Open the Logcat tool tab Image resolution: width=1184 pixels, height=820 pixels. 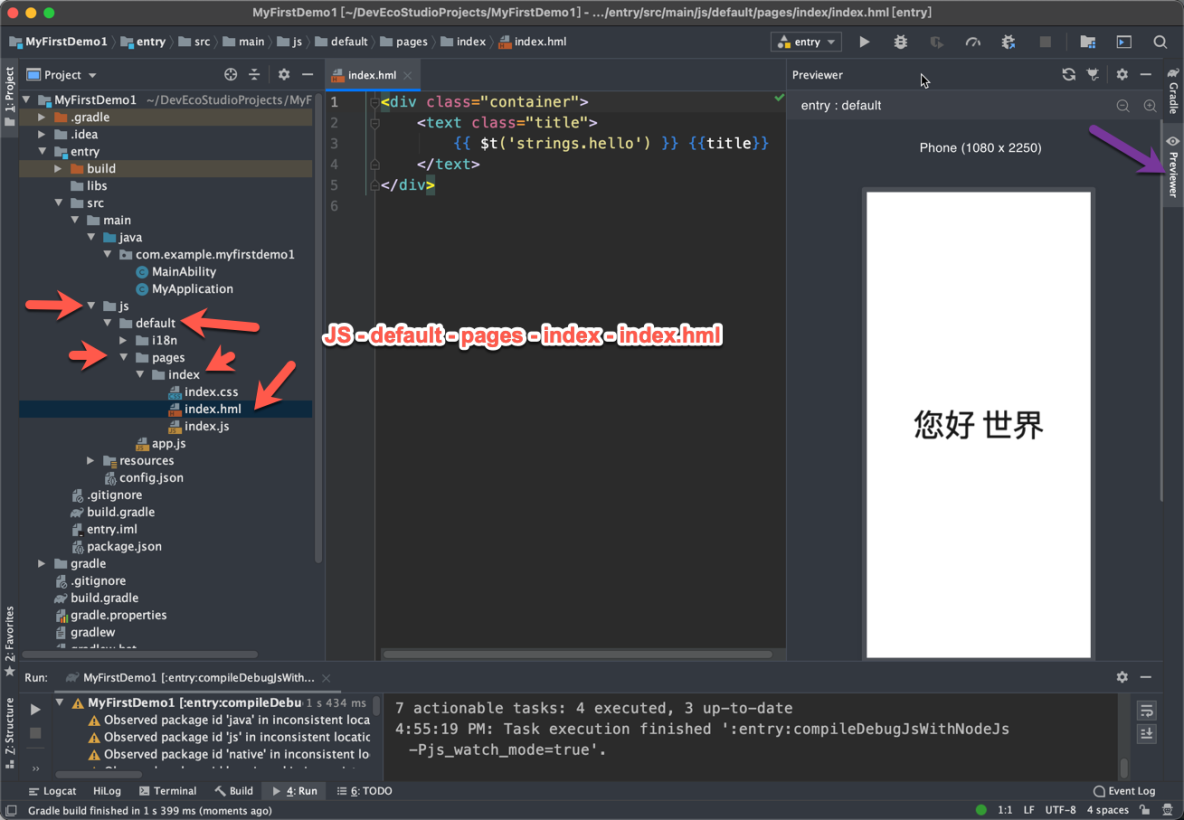(52, 791)
